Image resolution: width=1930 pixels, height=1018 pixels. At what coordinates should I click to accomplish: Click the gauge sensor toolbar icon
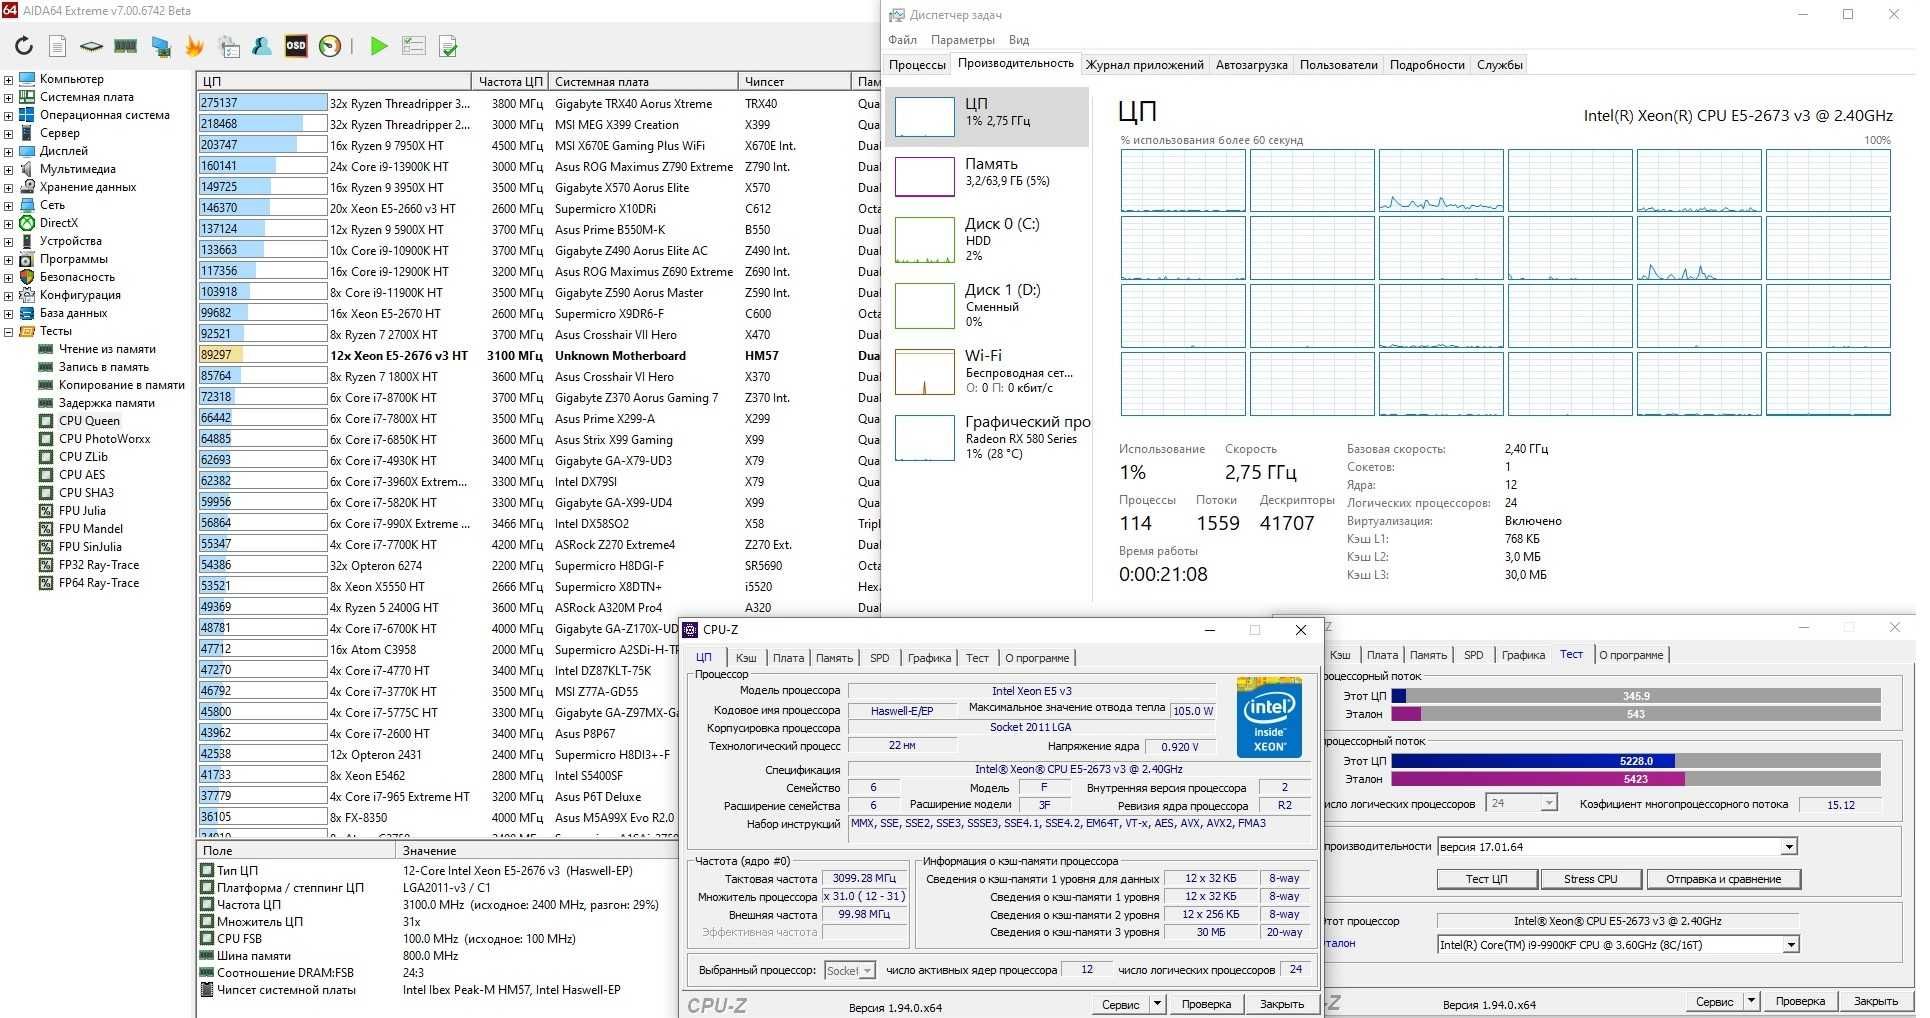tap(330, 46)
